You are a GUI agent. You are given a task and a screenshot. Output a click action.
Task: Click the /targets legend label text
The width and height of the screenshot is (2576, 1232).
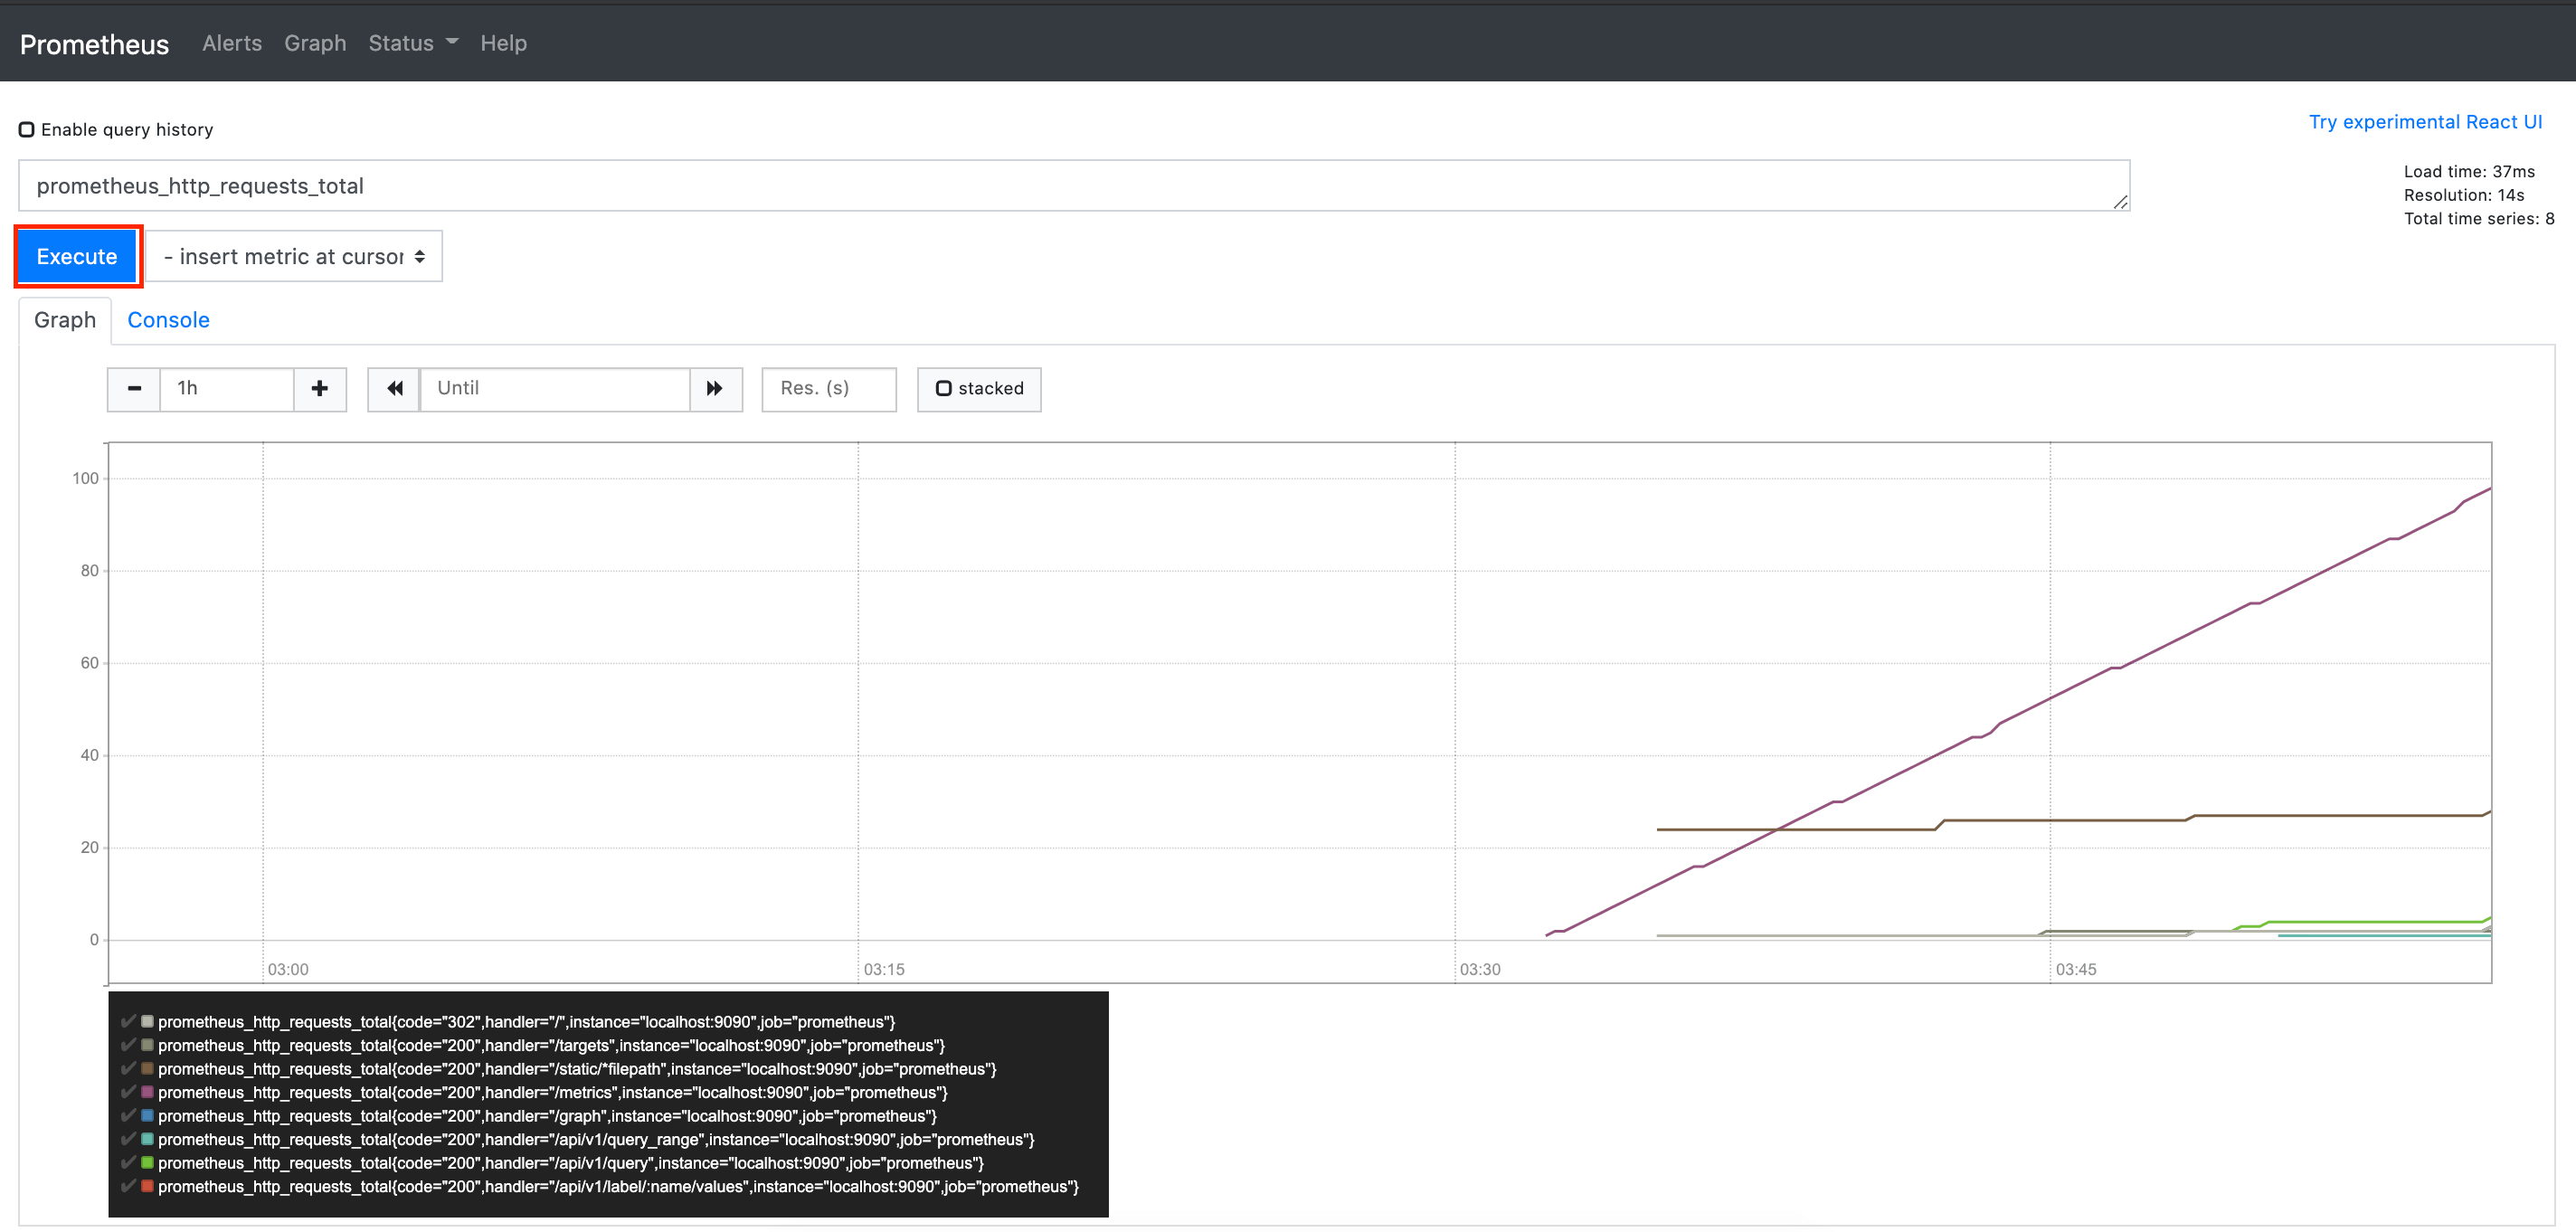tap(551, 1046)
